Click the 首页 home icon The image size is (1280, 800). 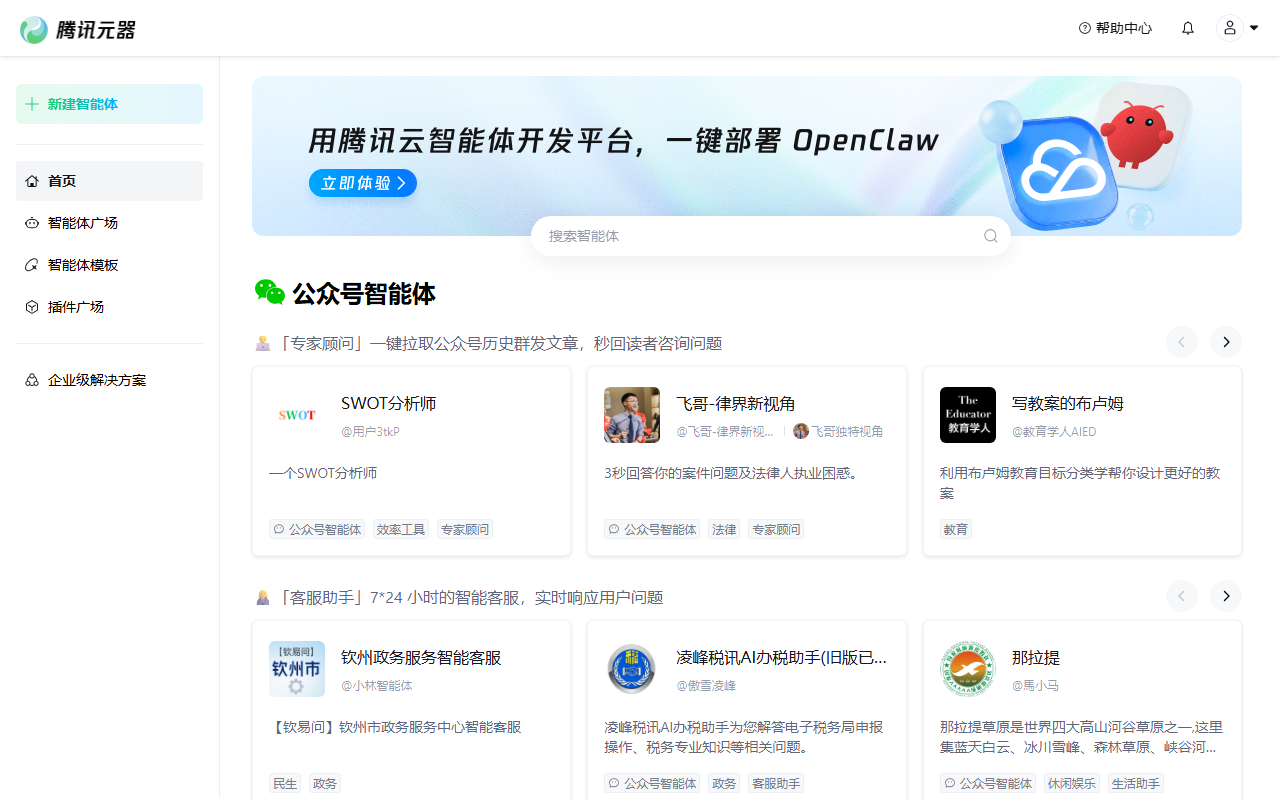coord(32,181)
